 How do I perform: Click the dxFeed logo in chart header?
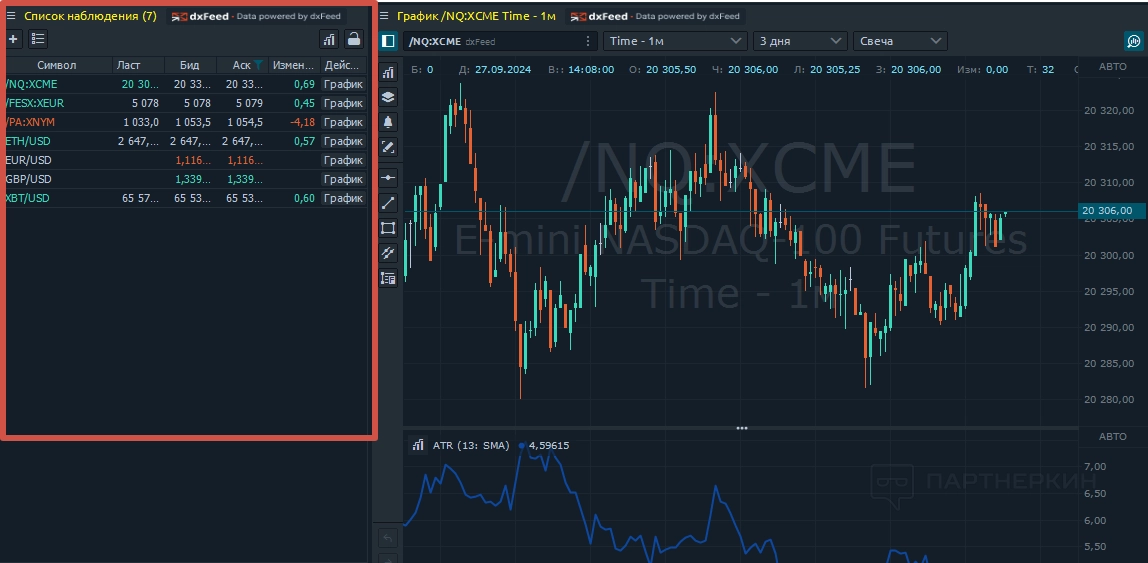(x=598, y=17)
